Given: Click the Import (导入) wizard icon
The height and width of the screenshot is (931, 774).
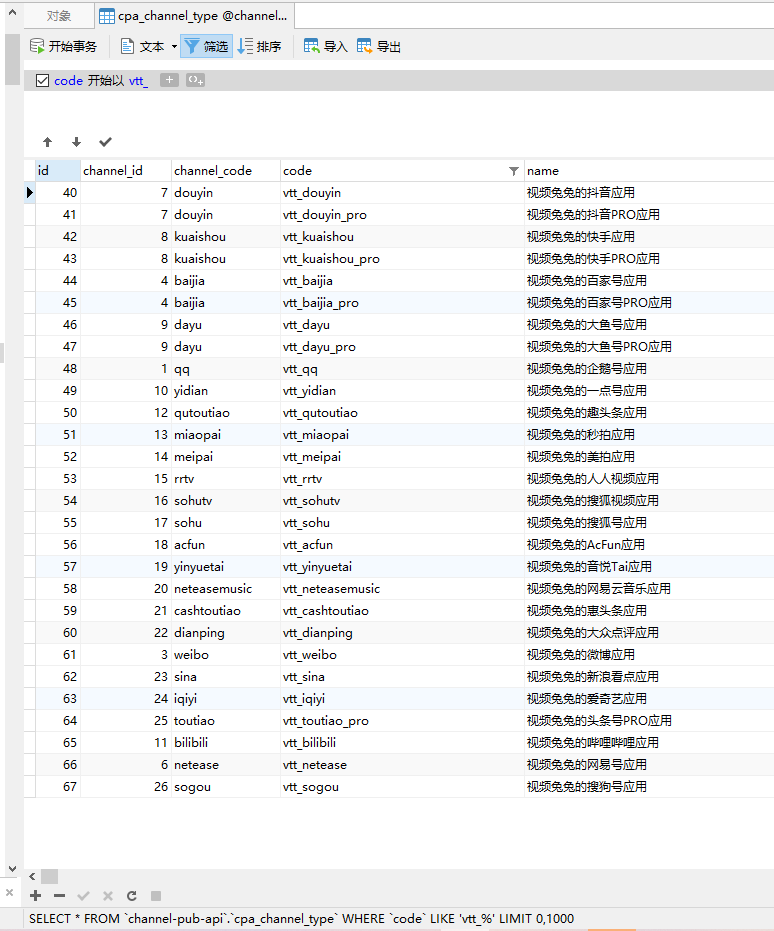Looking at the screenshot, I should (x=325, y=46).
